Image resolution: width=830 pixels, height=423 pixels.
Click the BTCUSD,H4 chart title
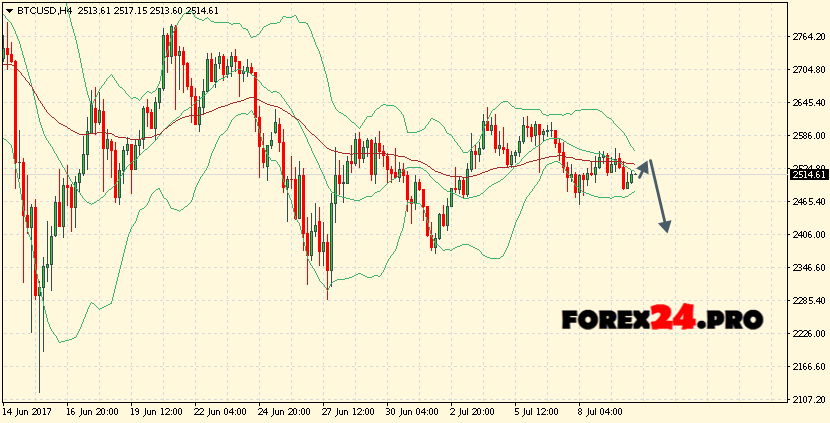click(41, 10)
